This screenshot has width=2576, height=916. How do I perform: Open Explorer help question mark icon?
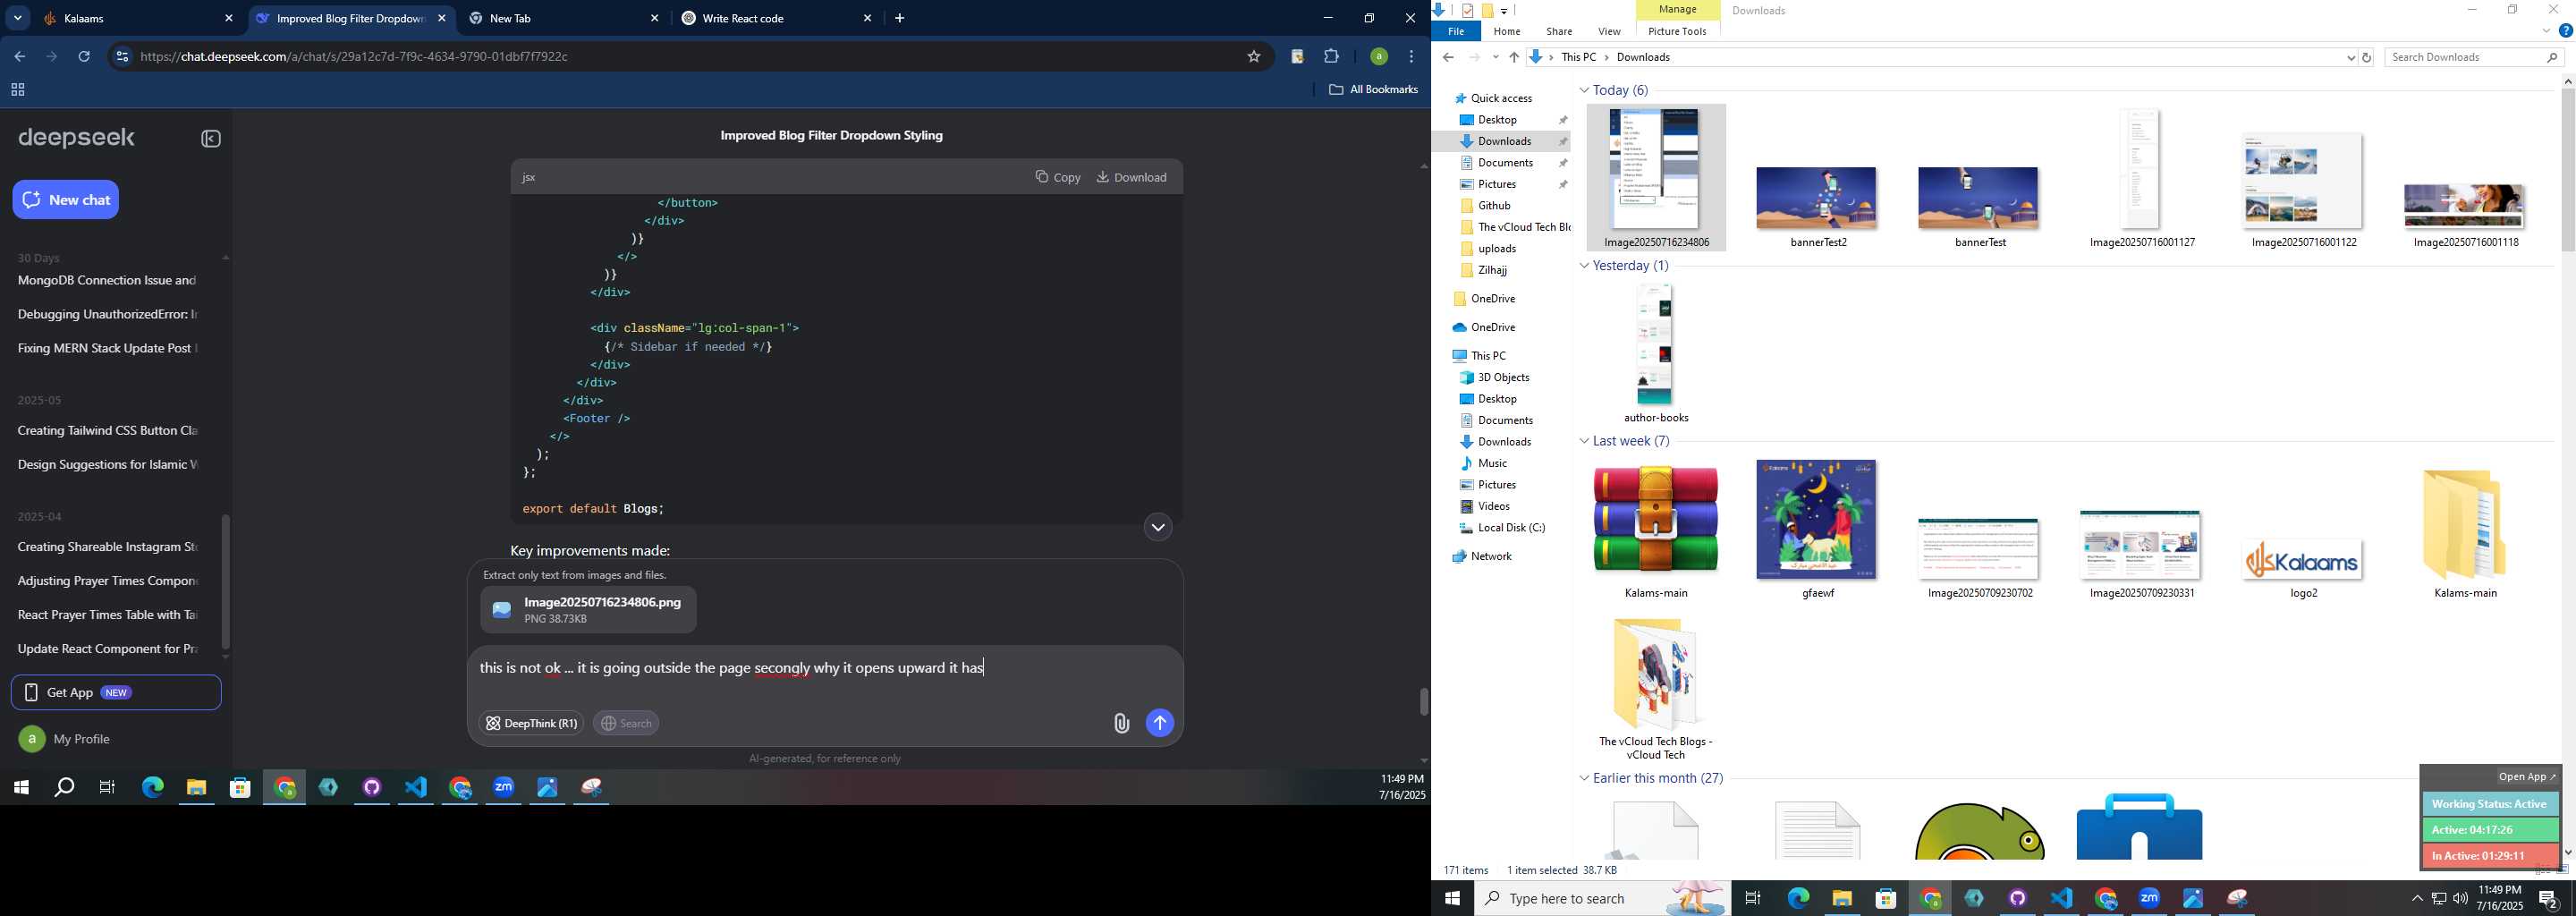click(x=2565, y=32)
